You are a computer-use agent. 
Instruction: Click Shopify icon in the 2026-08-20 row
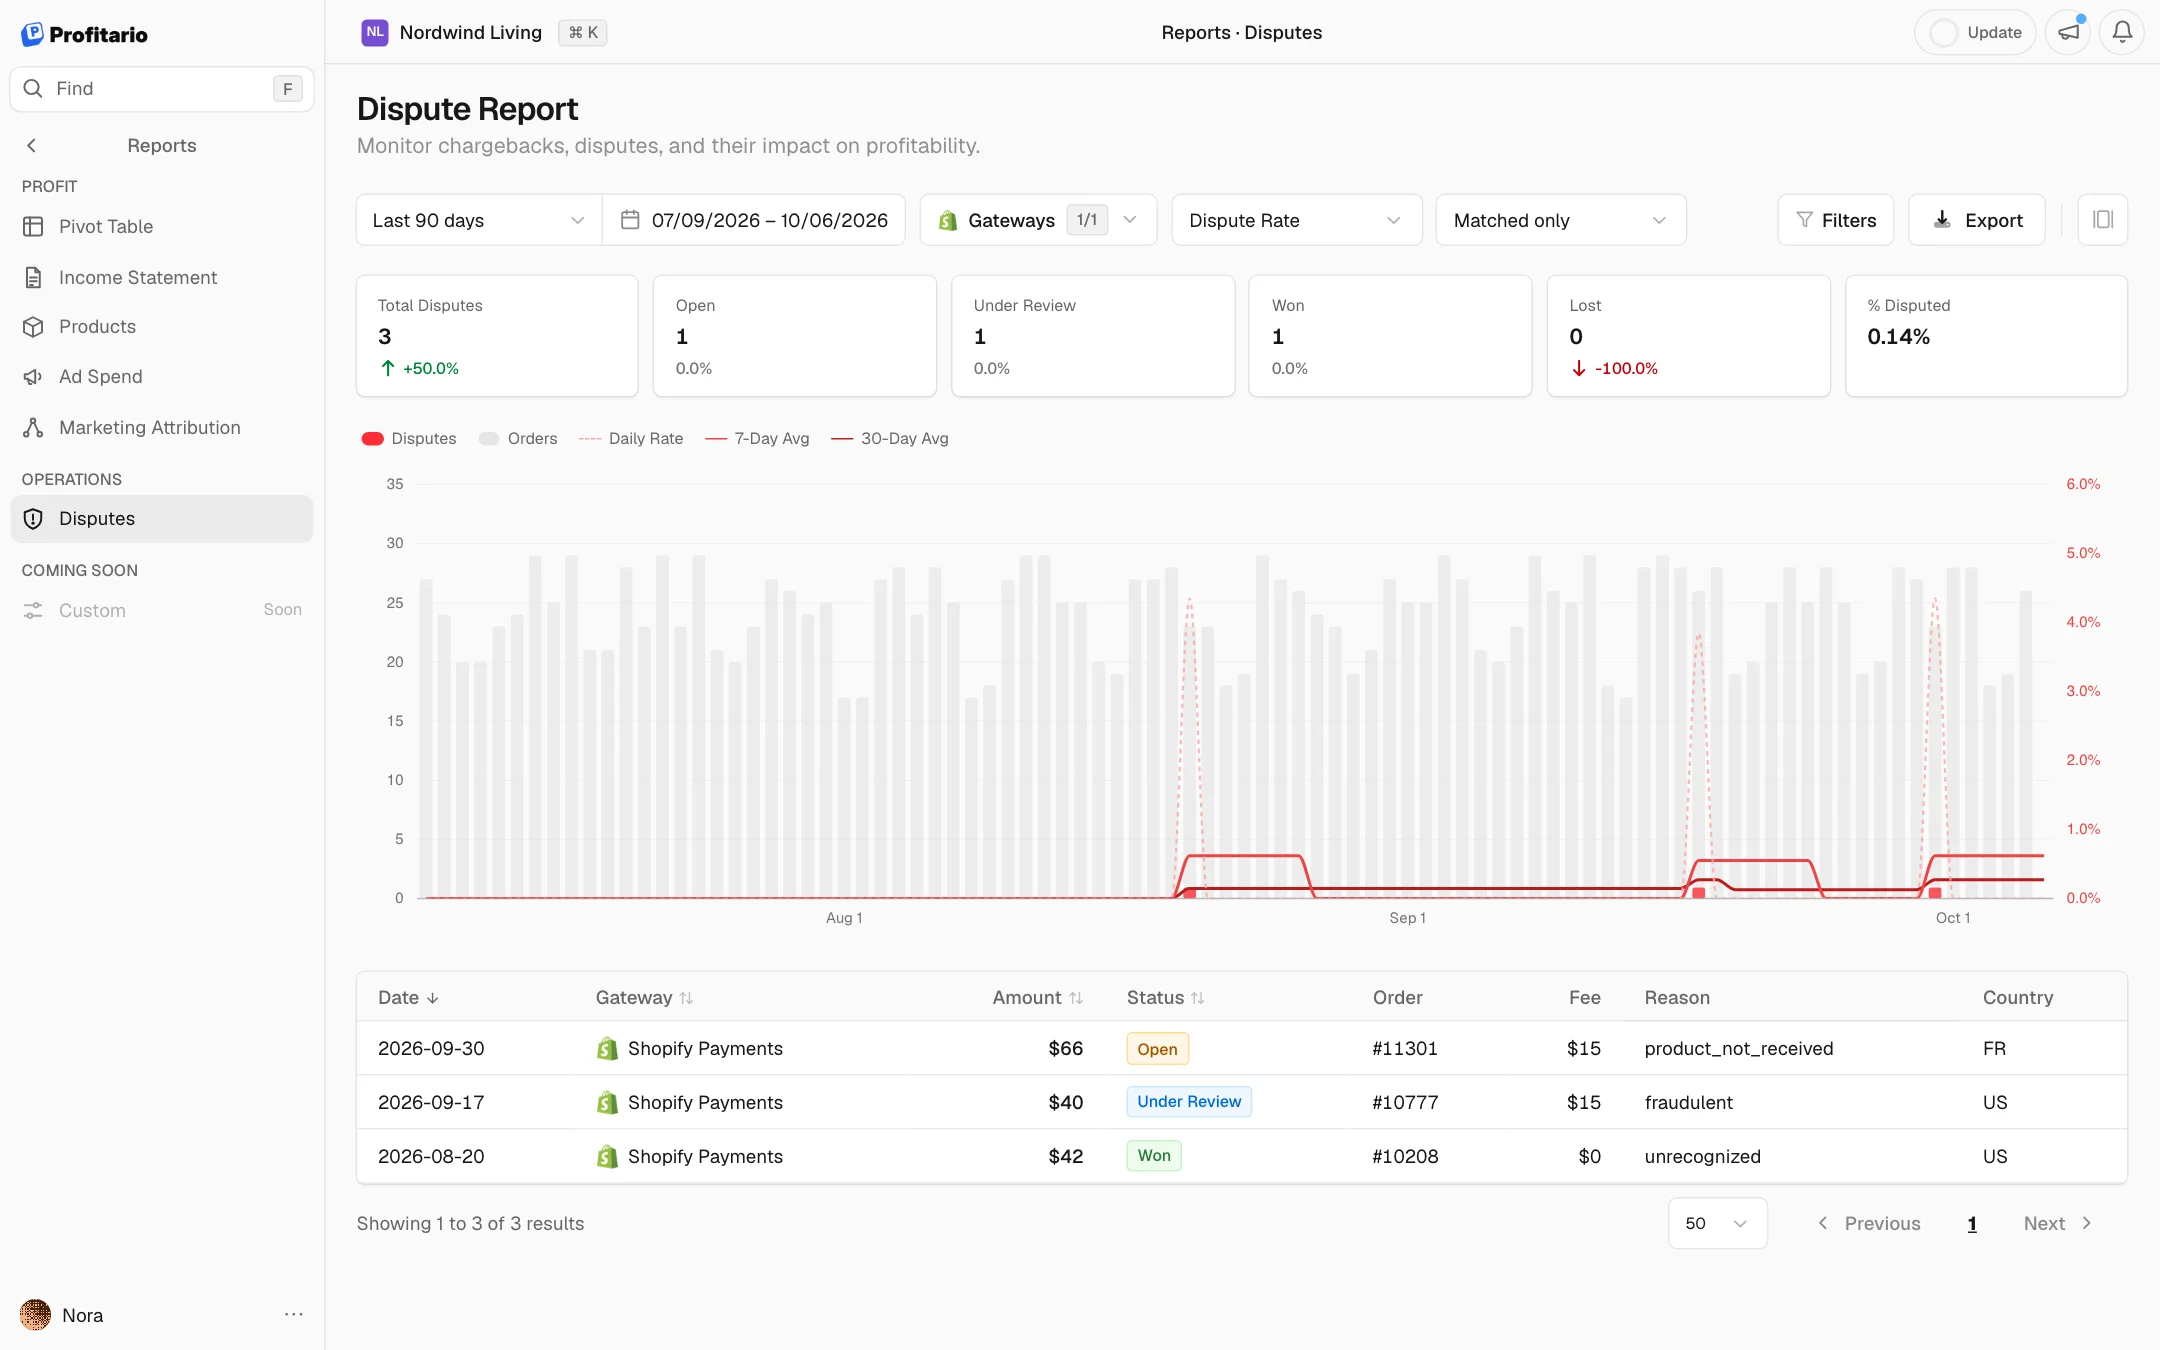[x=607, y=1156]
